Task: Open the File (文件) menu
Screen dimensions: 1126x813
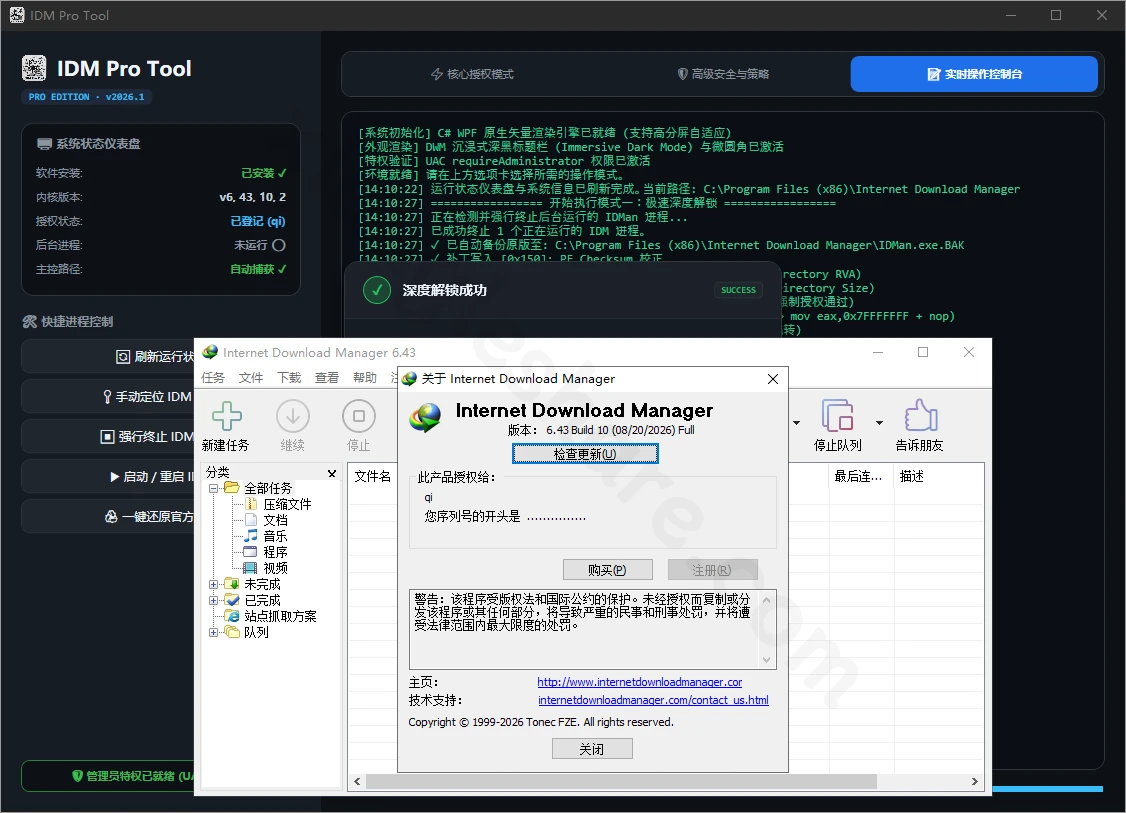Action: [251, 377]
